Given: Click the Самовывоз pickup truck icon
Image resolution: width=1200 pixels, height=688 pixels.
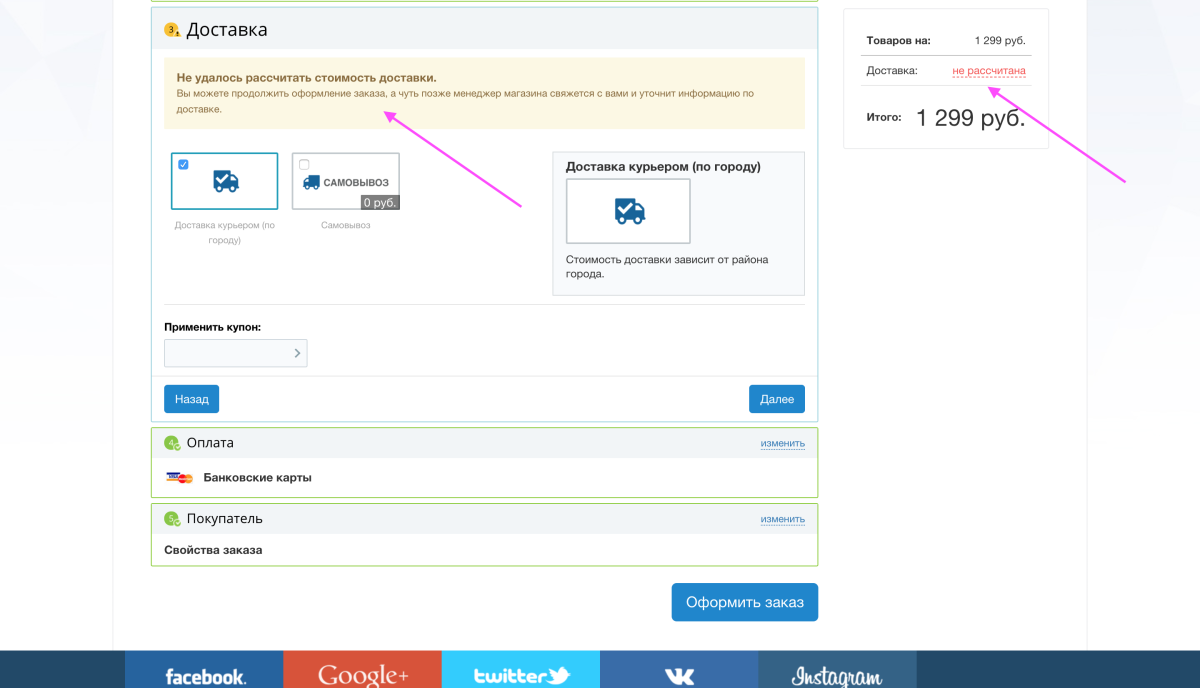Looking at the screenshot, I should point(311,182).
